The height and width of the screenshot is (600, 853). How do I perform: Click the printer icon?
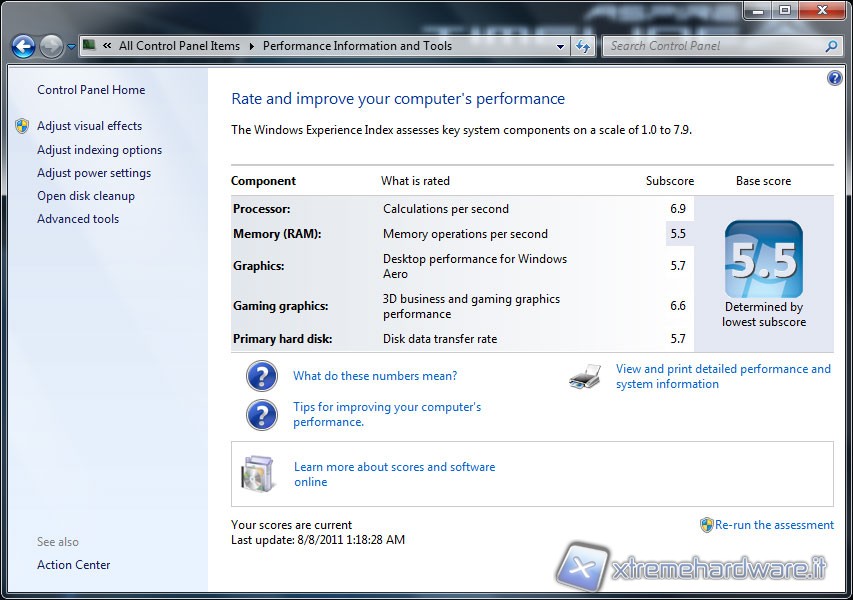tap(585, 377)
